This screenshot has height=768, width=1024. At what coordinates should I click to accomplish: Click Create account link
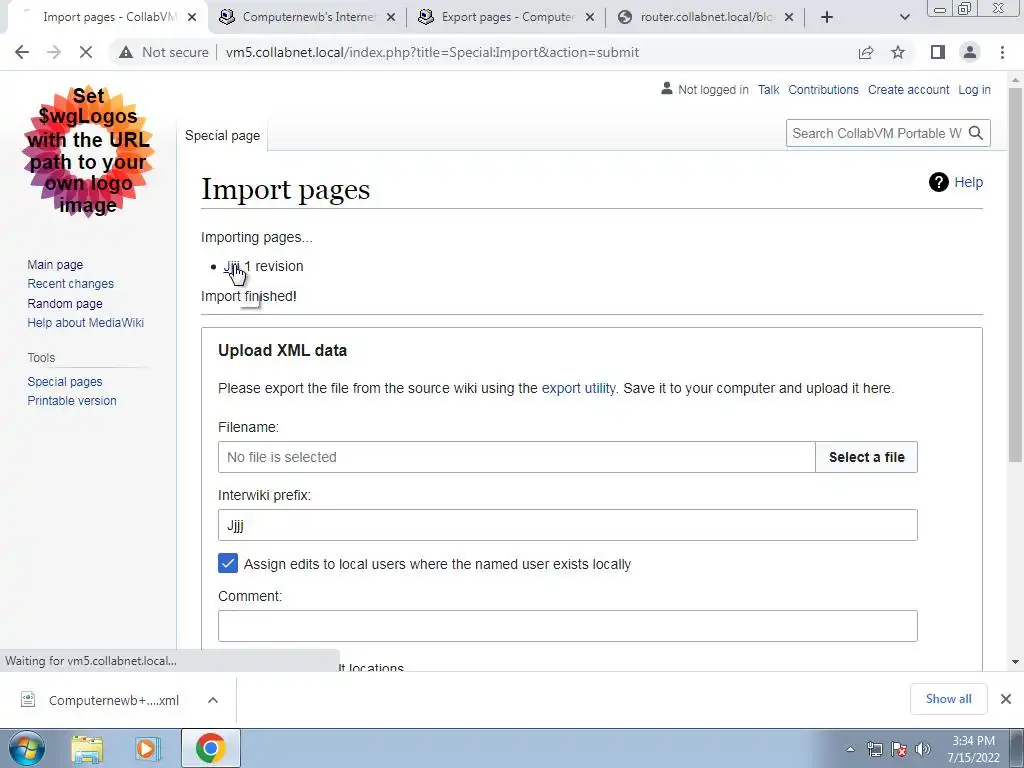pos(908,89)
